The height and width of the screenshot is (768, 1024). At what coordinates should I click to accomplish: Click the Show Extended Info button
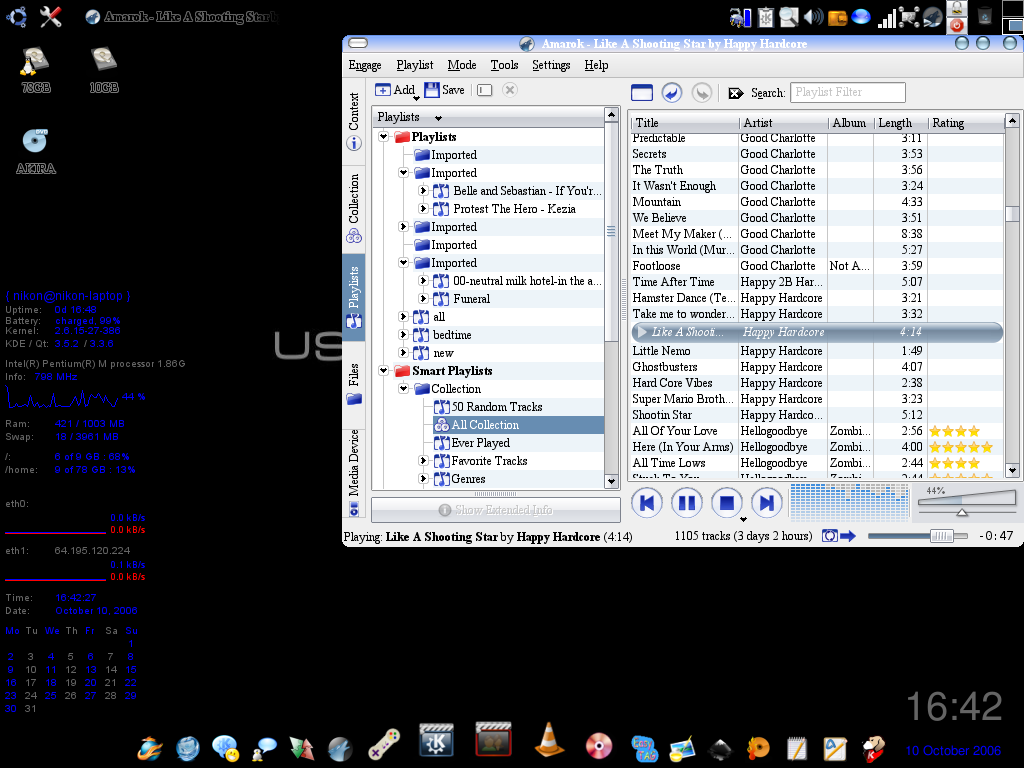[496, 510]
